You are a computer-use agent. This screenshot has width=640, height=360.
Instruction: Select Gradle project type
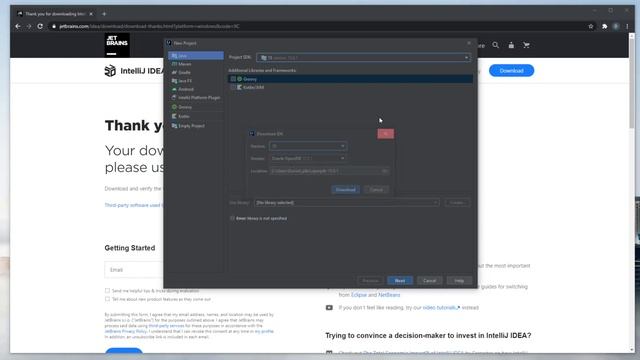coord(196,72)
